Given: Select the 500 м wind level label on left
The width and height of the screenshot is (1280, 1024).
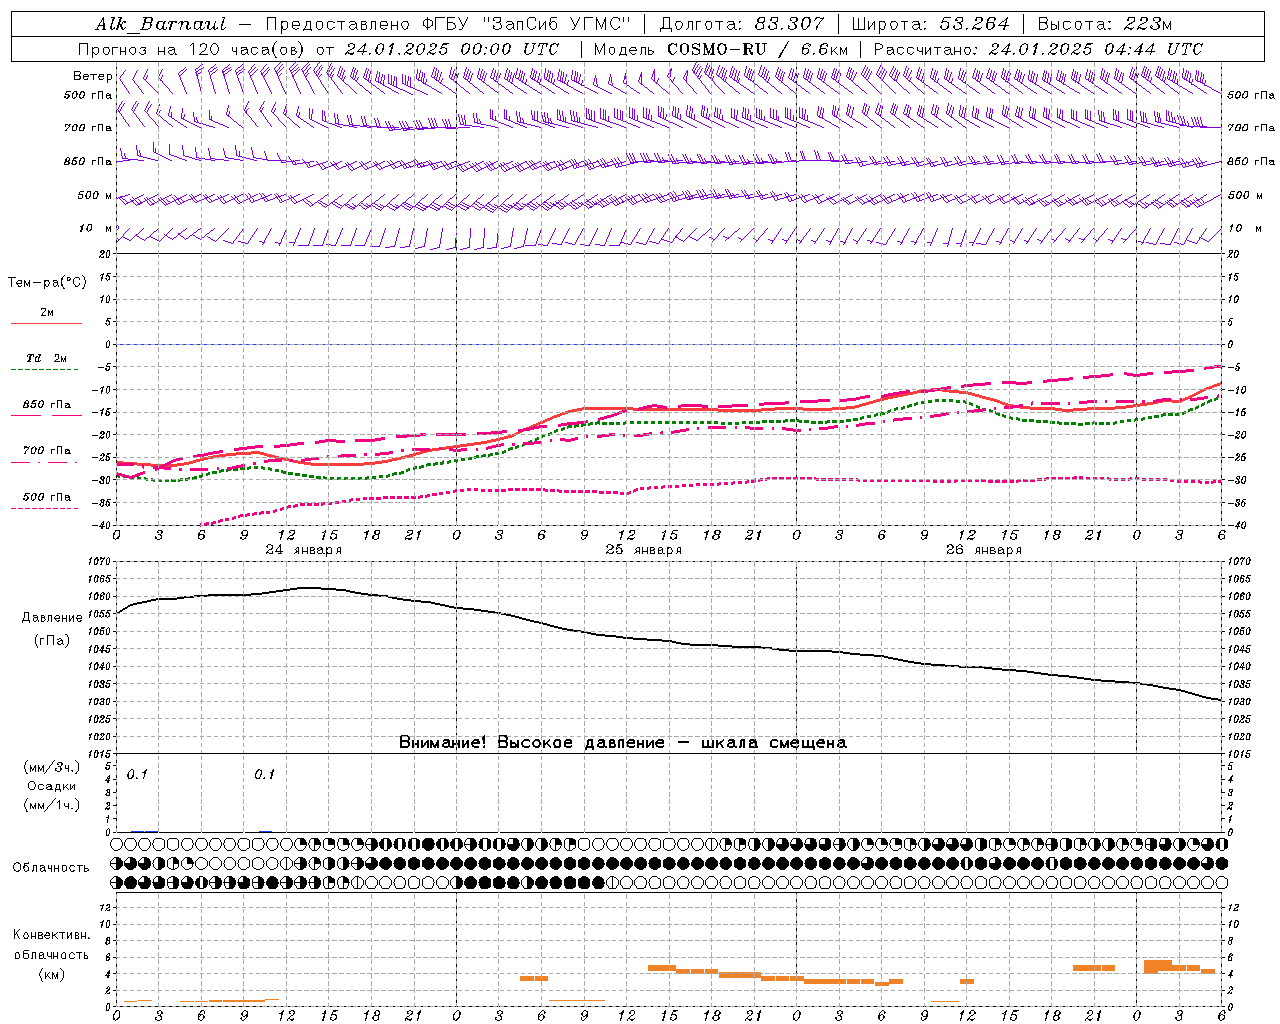Looking at the screenshot, I should click(x=95, y=195).
